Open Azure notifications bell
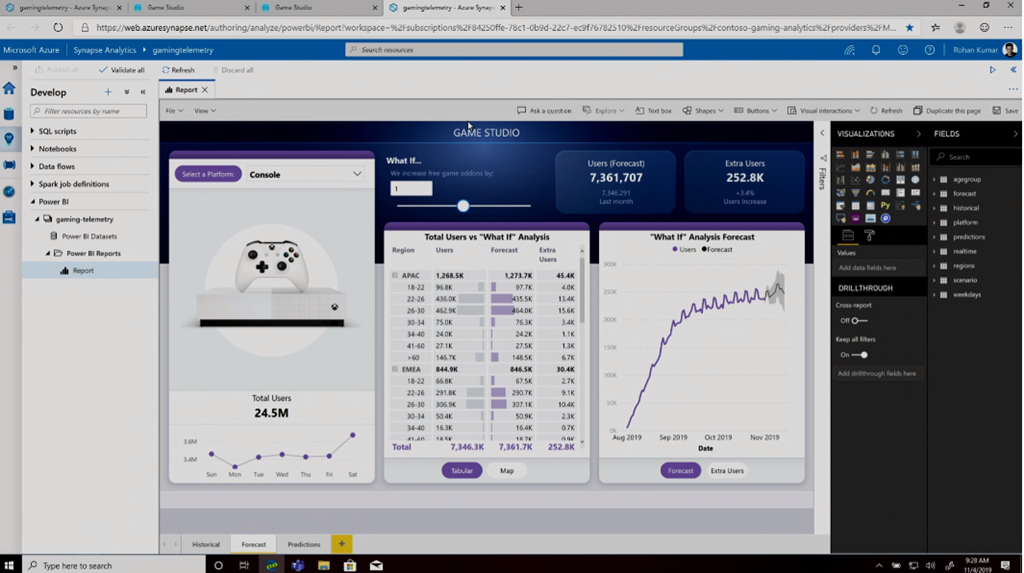This screenshot has height=573, width=1024. tap(876, 50)
